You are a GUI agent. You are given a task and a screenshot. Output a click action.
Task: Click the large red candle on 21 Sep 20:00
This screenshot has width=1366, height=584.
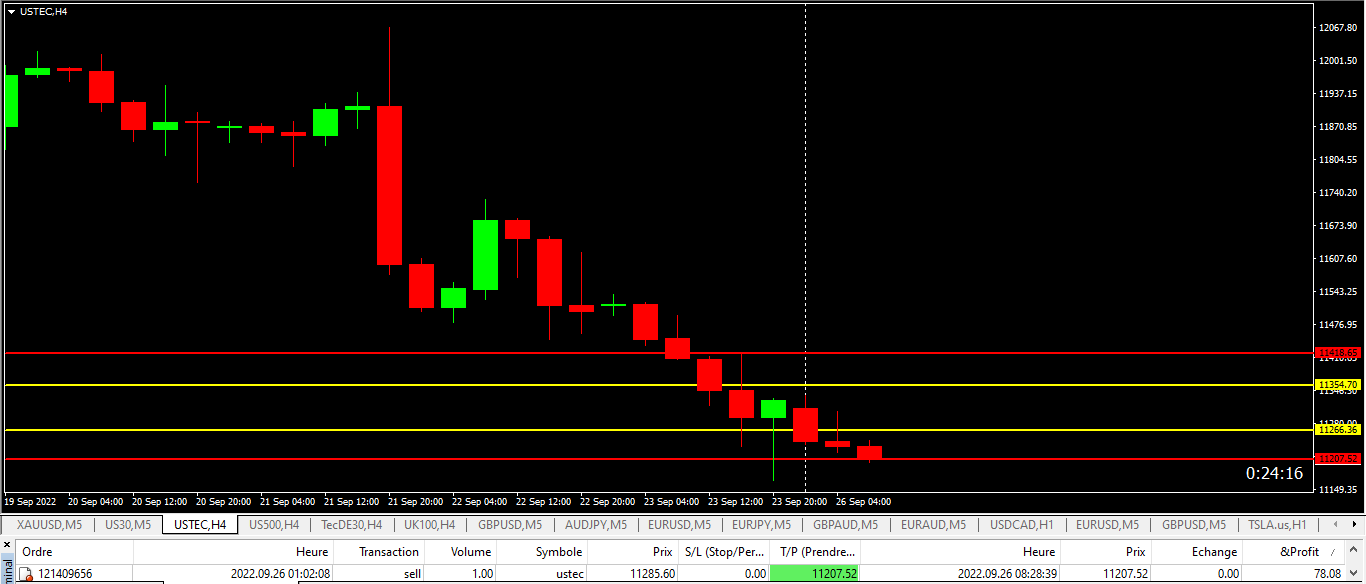click(389, 185)
